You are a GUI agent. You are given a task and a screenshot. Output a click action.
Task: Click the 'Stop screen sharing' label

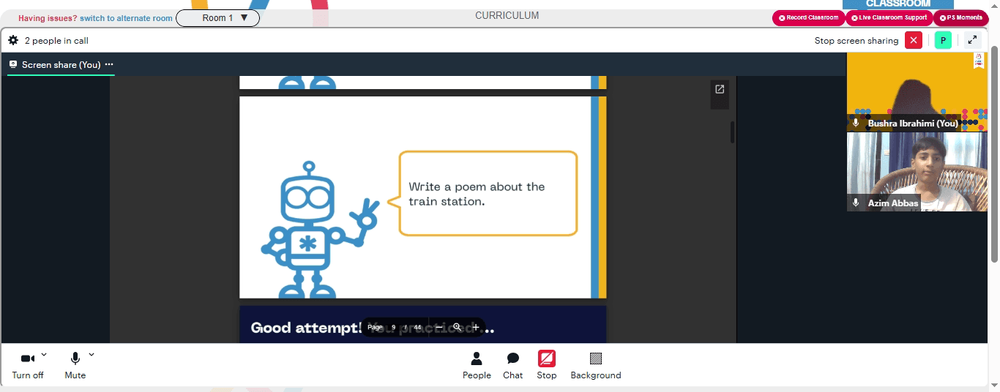[856, 41]
